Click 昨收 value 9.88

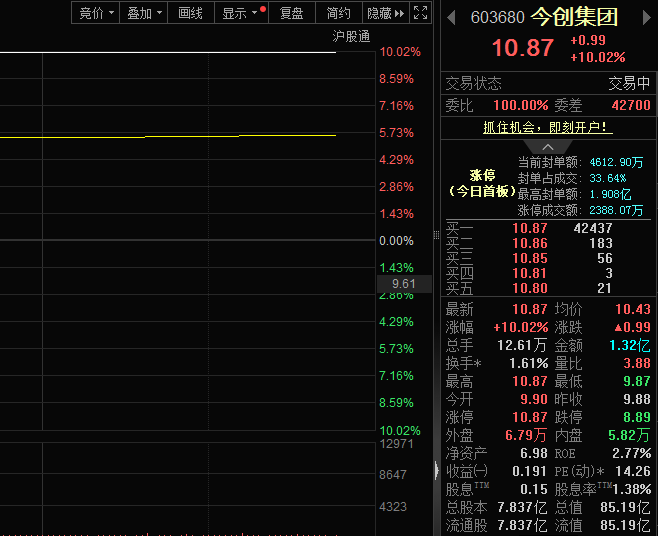[x=637, y=399]
